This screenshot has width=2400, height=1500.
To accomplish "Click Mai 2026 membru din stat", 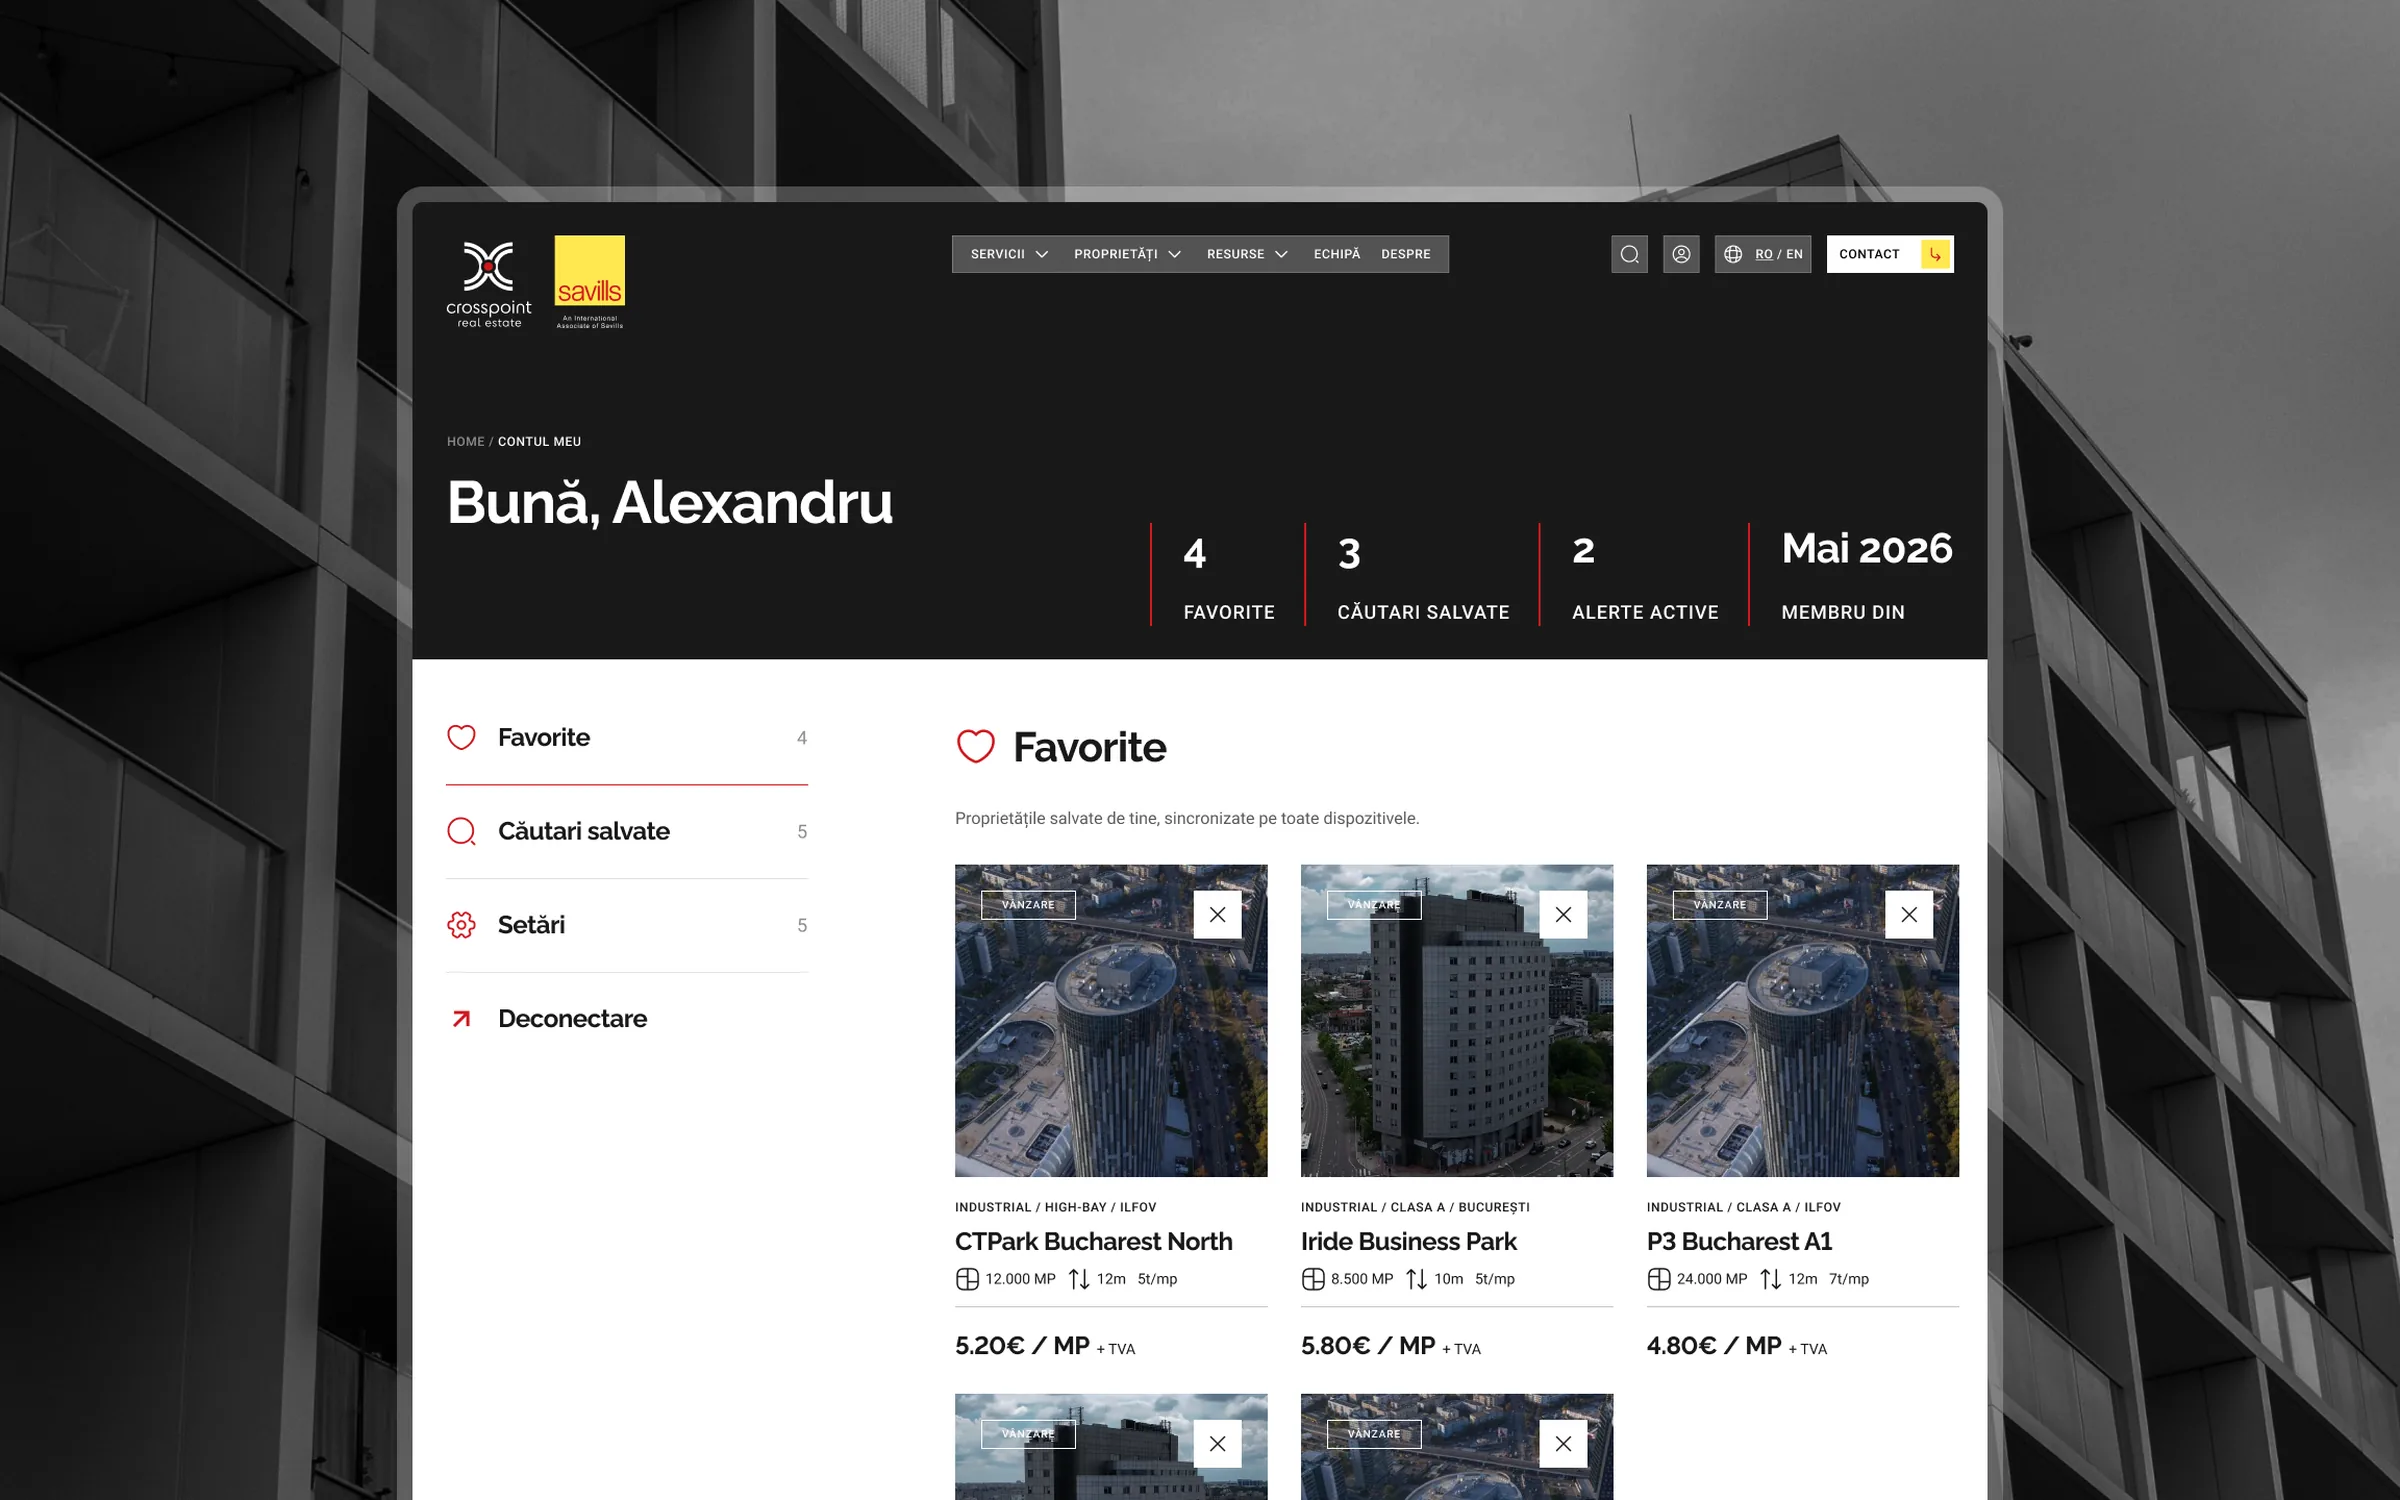I will 1866,577.
